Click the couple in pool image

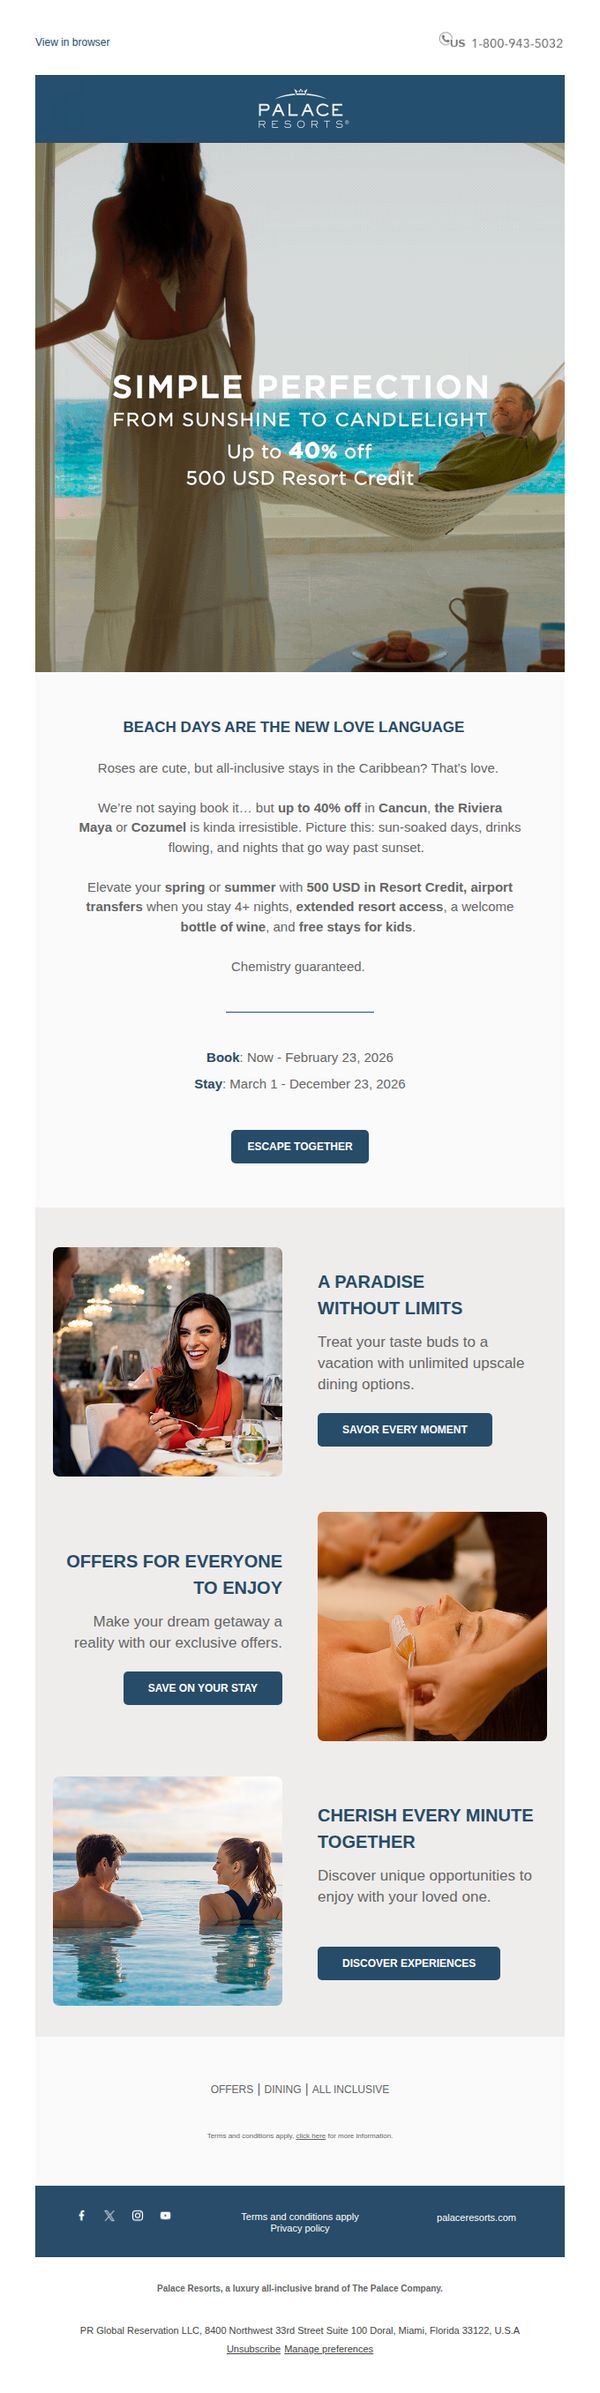click(x=167, y=1890)
